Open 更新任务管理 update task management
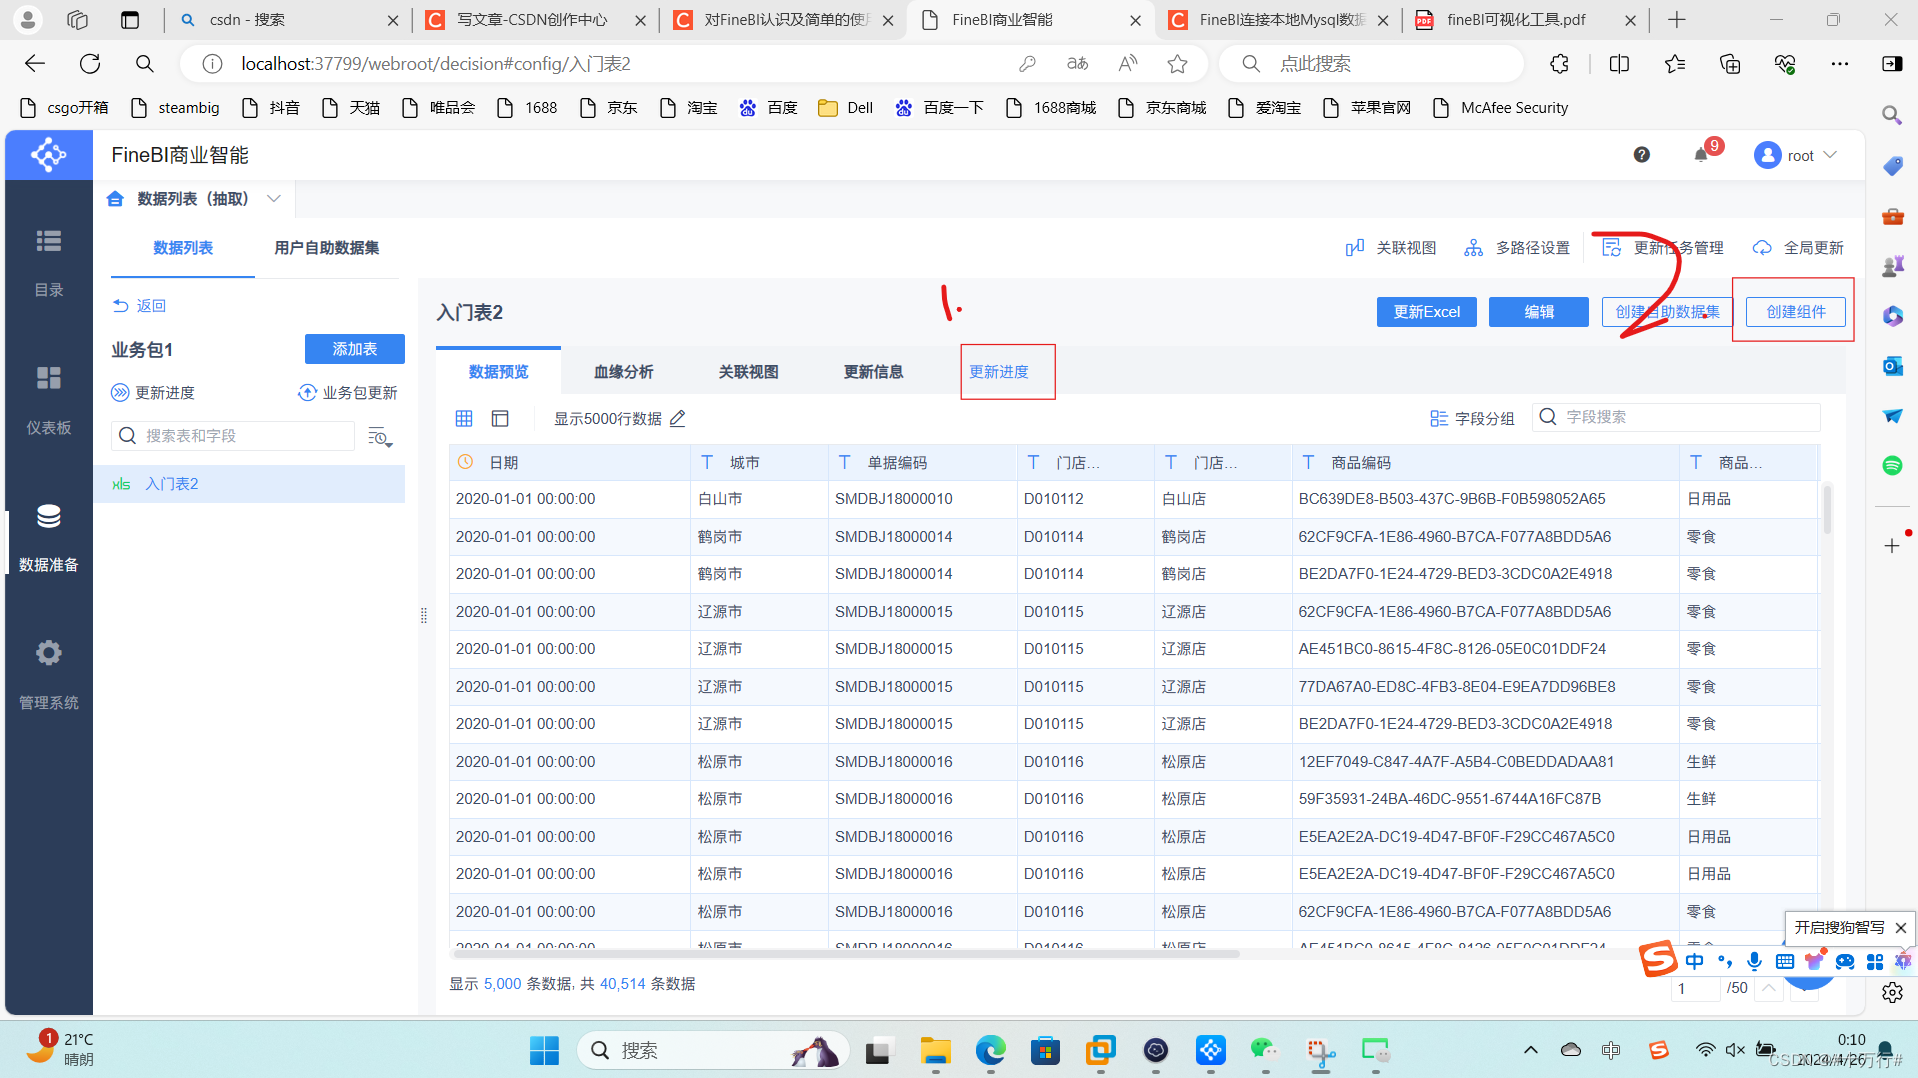Screen dimensions: 1918x1078 point(1663,248)
